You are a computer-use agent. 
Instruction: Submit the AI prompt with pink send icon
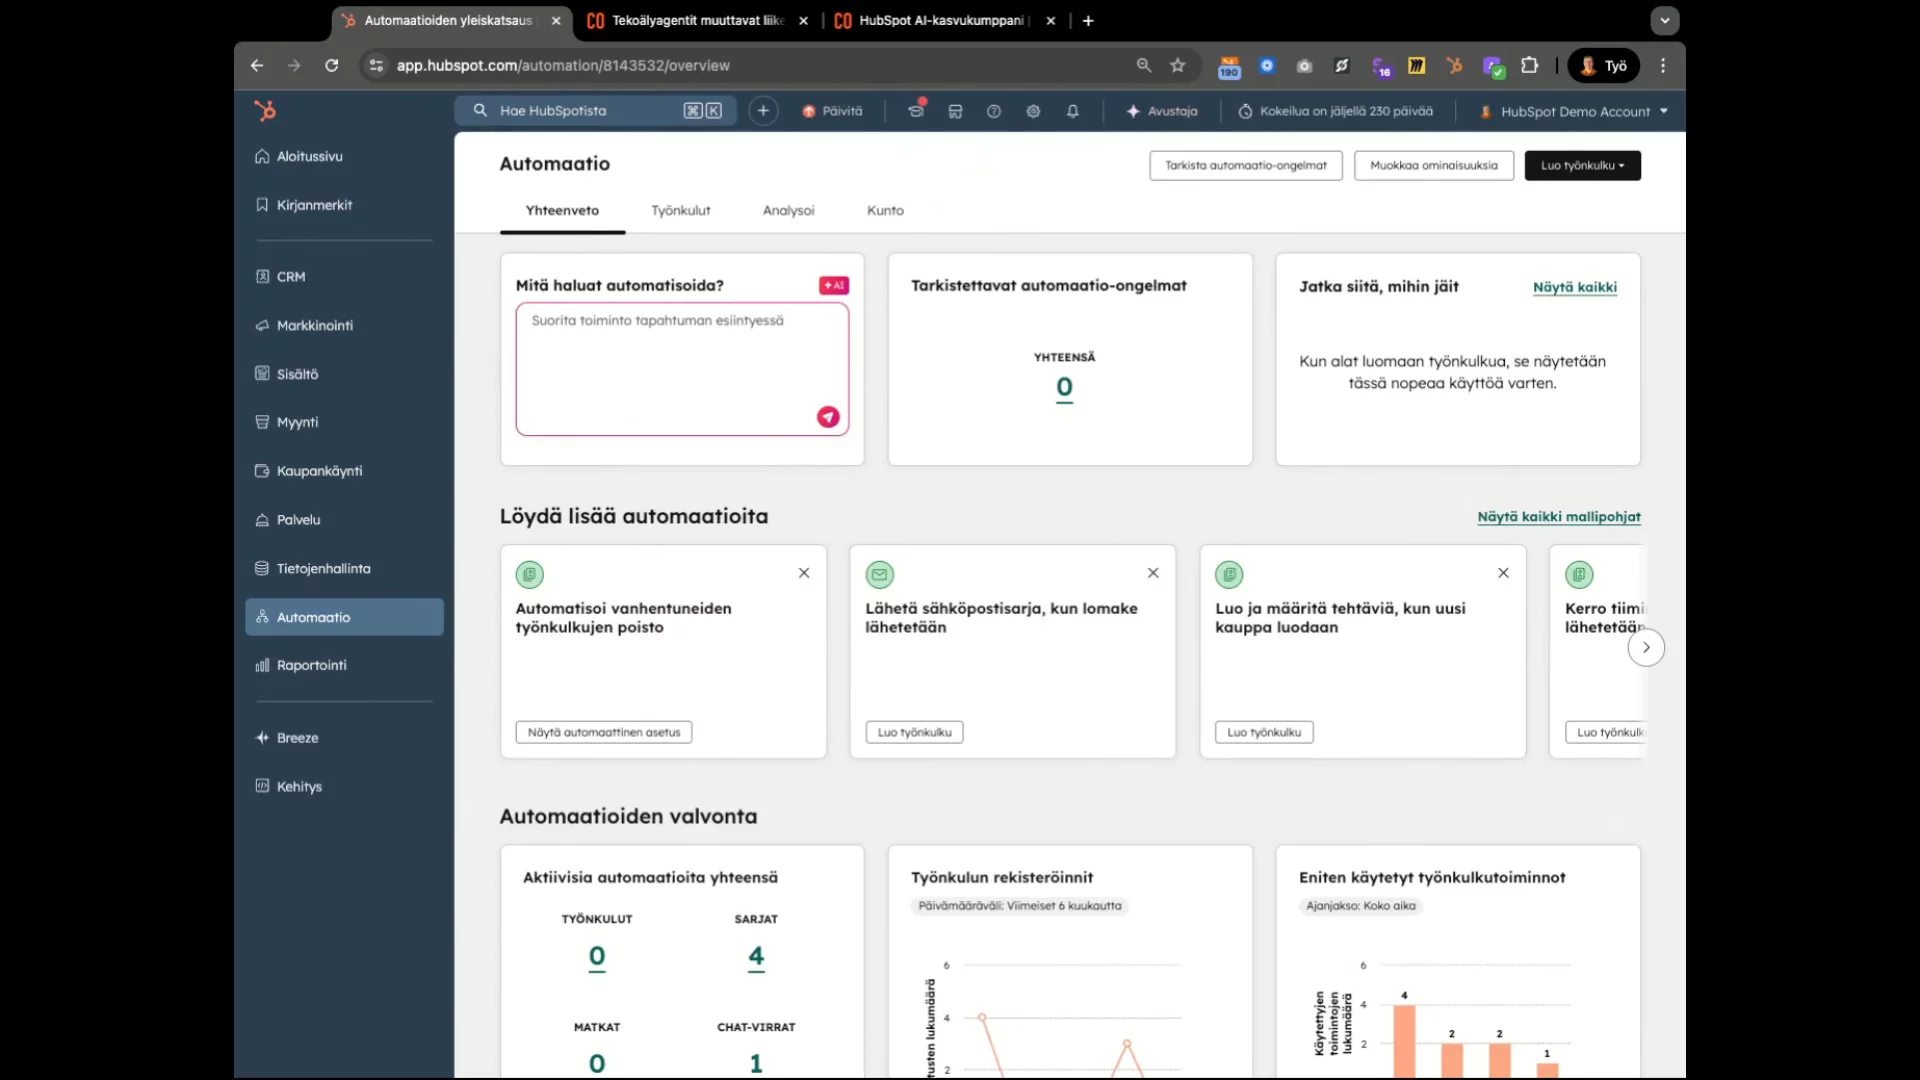click(828, 417)
